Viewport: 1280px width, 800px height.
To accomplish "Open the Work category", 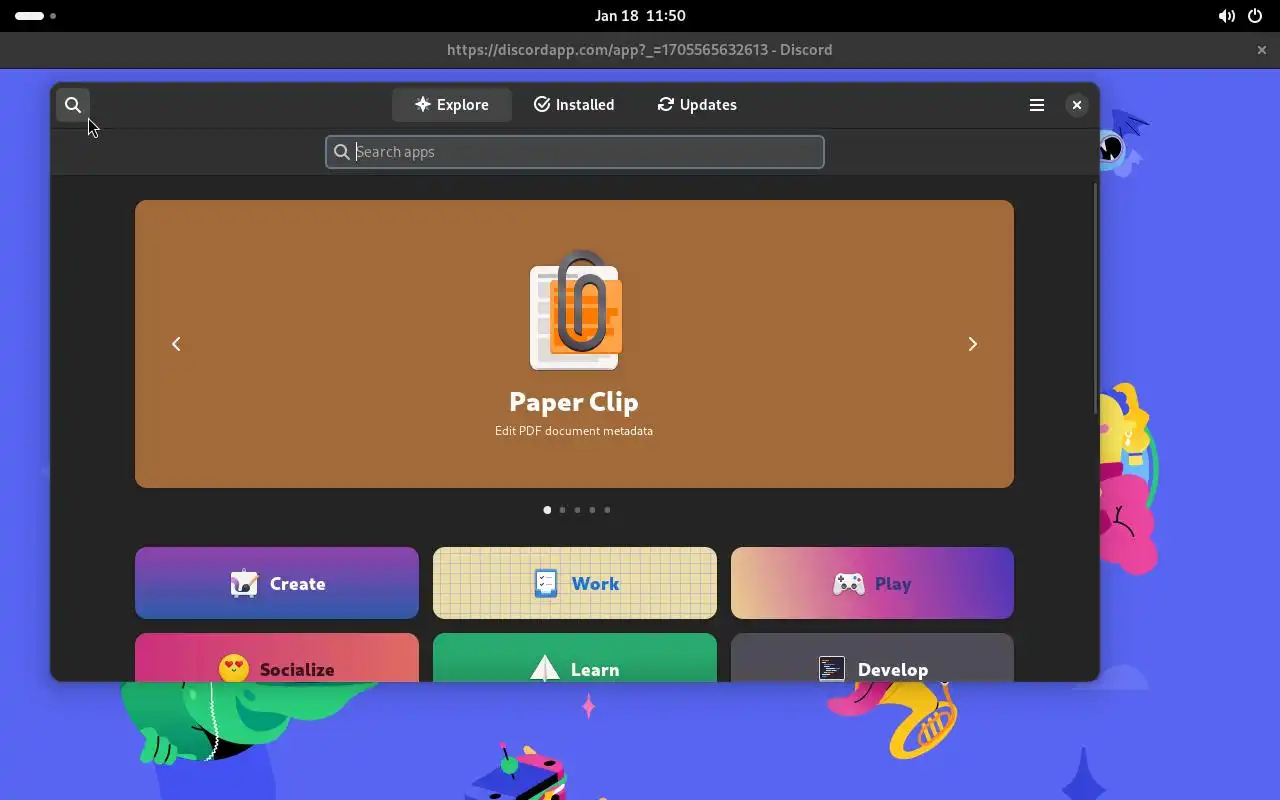I will 575,583.
